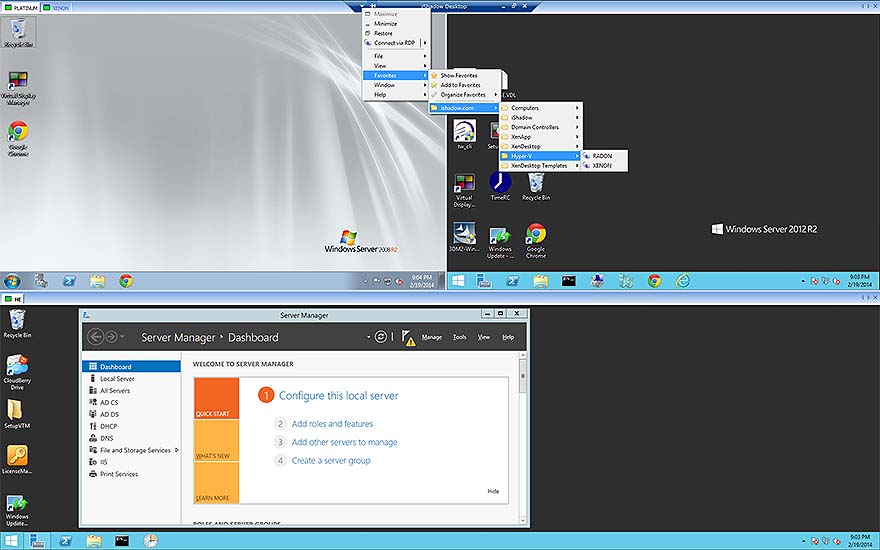Click Add roles and features
880x550 pixels.
coord(332,424)
